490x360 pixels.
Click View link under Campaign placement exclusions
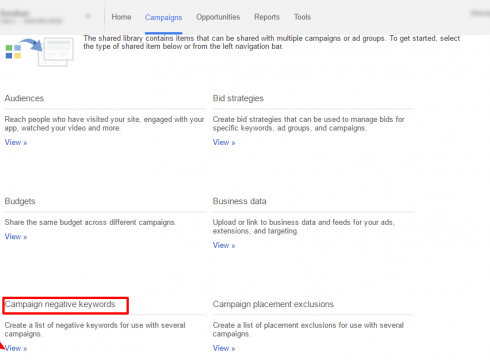coord(224,348)
